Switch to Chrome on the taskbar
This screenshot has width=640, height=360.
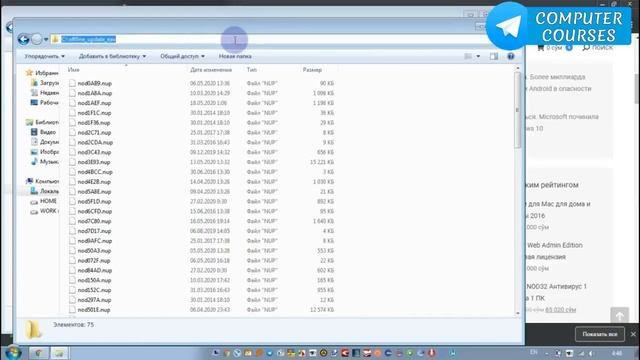pyautogui.click(x=38, y=353)
